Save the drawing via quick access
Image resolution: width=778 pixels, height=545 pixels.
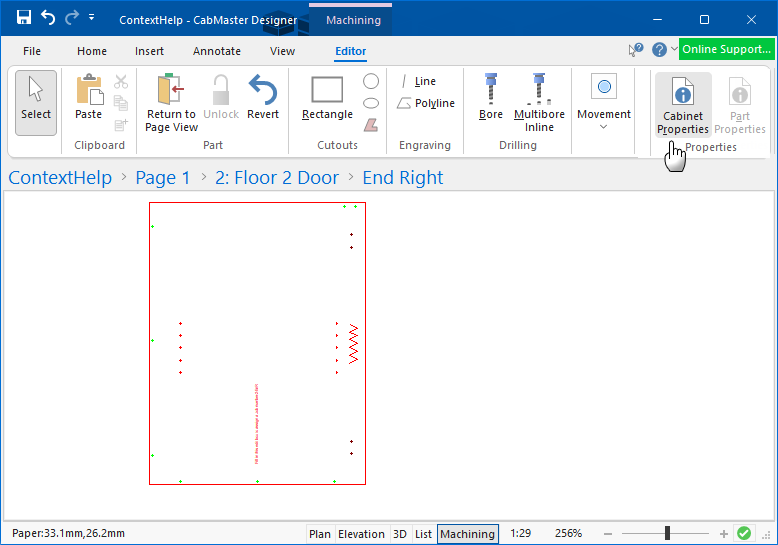[24, 18]
